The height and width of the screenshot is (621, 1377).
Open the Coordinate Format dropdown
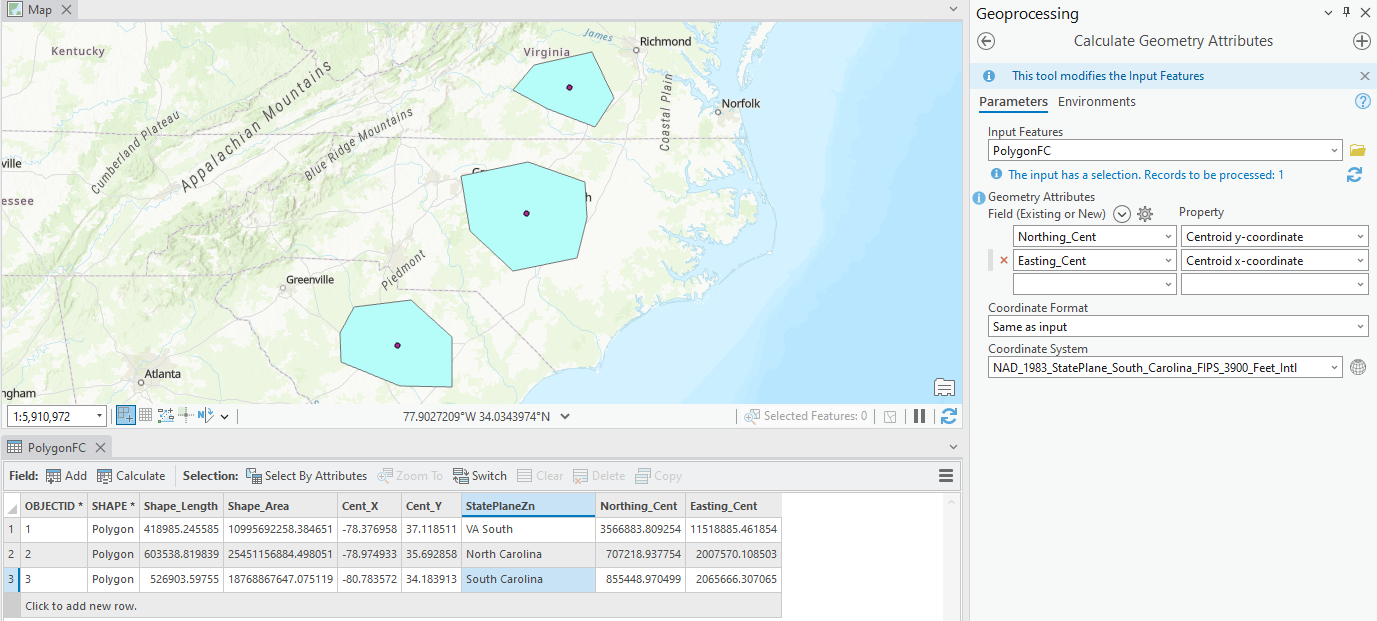point(1178,326)
